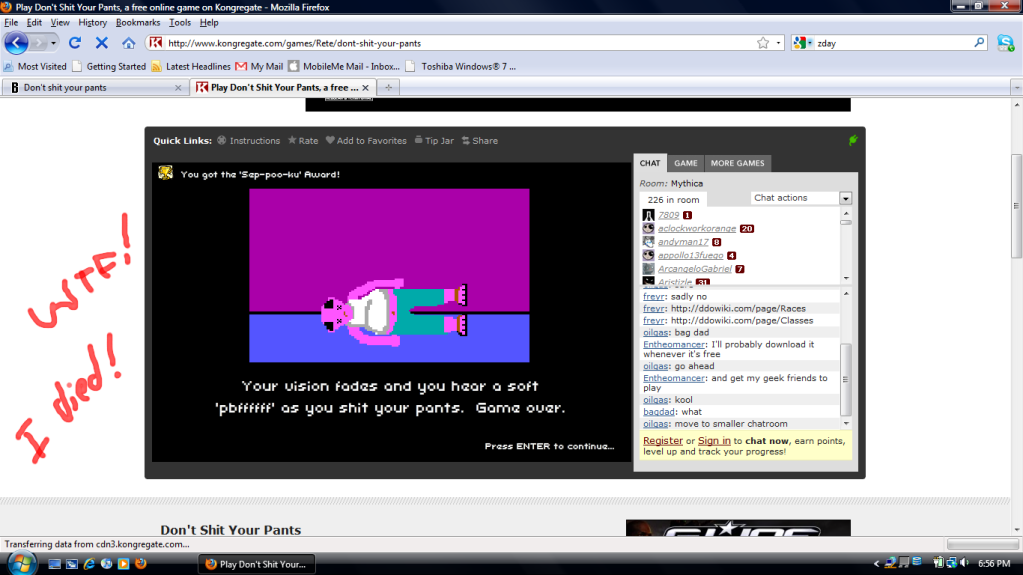Image resolution: width=1023 pixels, height=575 pixels.
Task: Open the Edit menu
Action: pos(34,22)
